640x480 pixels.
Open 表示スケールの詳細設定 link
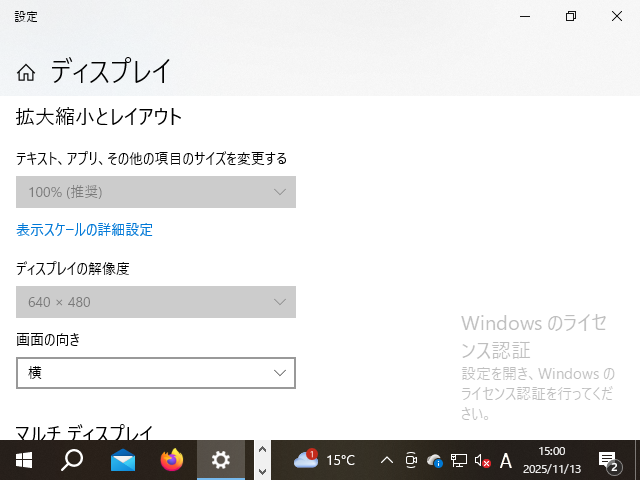tap(84, 230)
